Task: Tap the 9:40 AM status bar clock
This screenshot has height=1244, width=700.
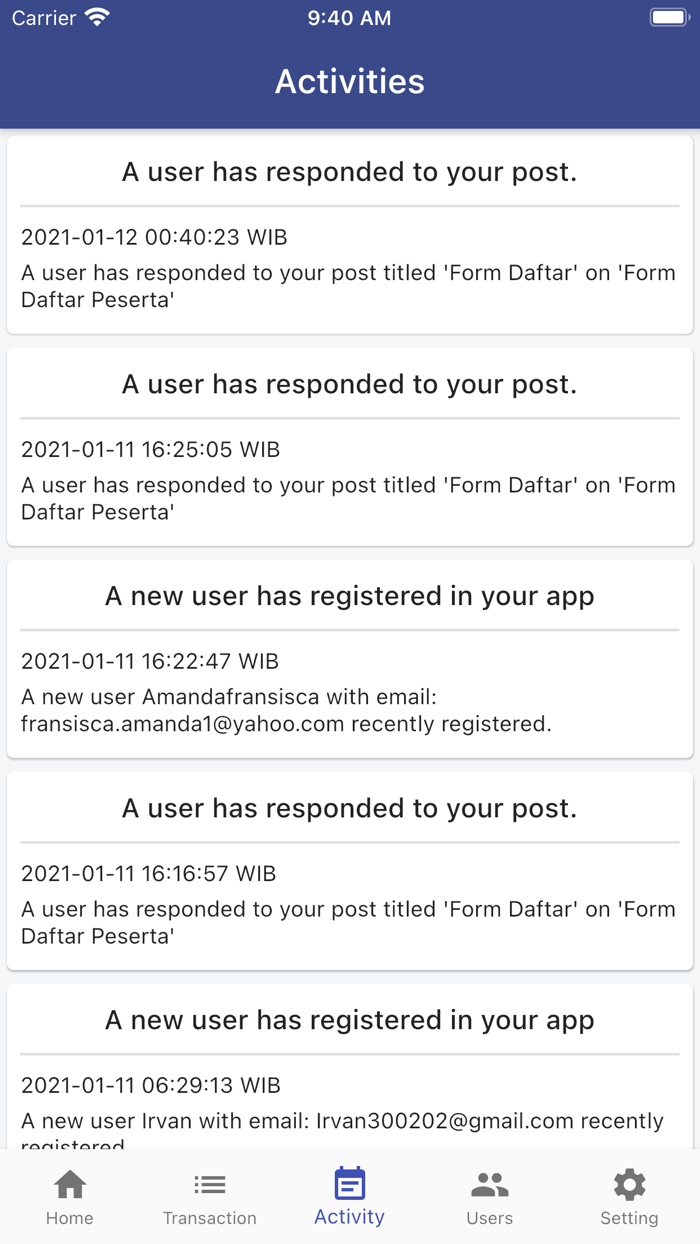Action: tap(349, 18)
